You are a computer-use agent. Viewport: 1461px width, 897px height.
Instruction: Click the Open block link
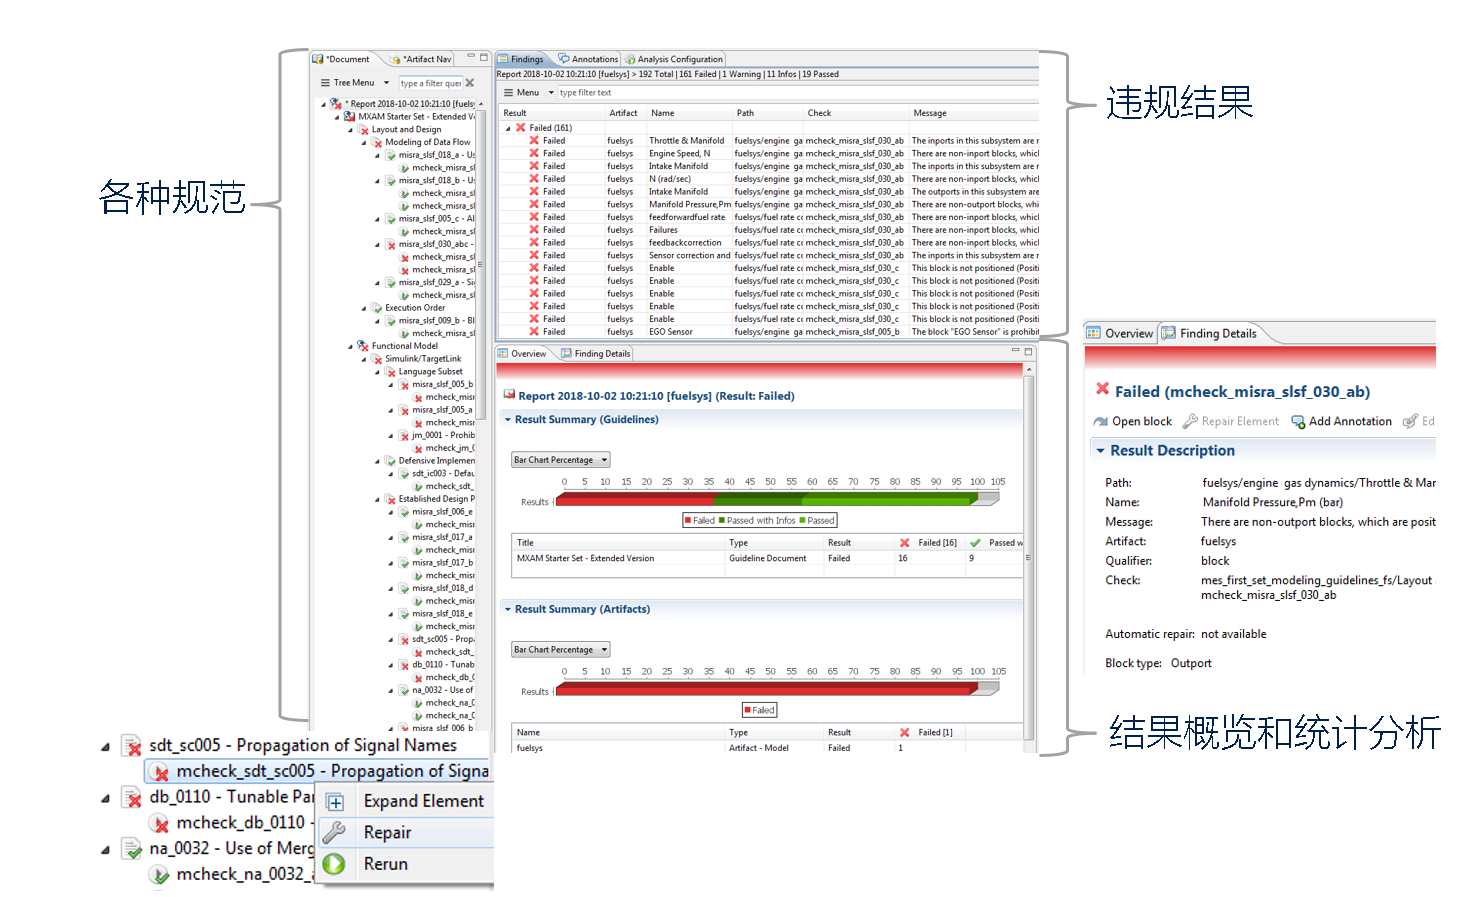point(1142,422)
